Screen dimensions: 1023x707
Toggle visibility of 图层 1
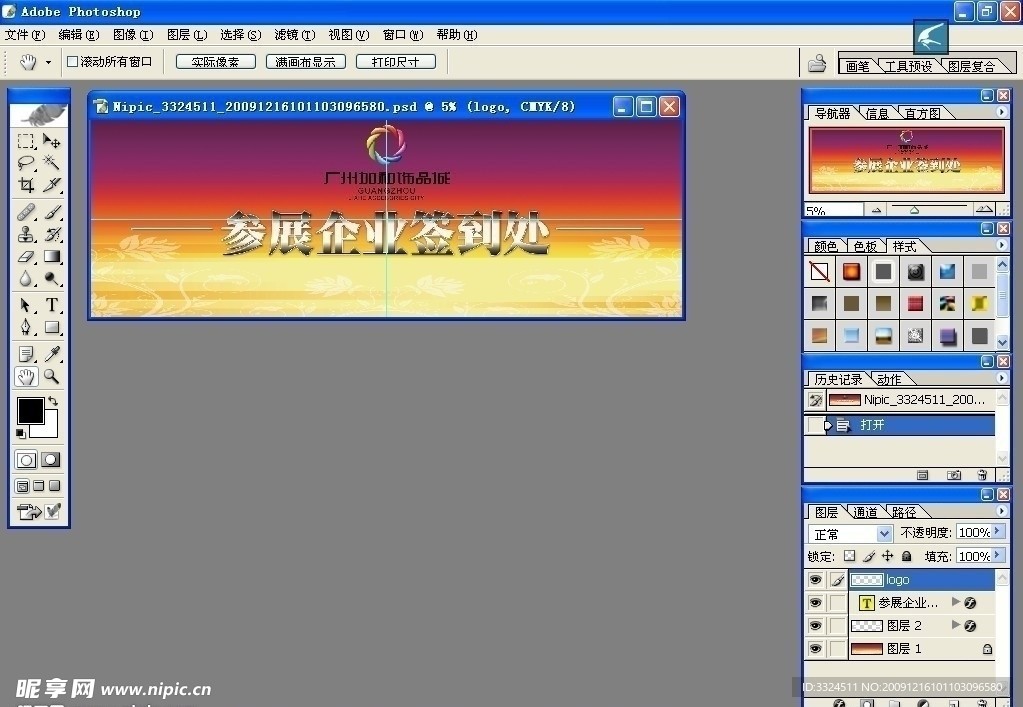click(815, 649)
